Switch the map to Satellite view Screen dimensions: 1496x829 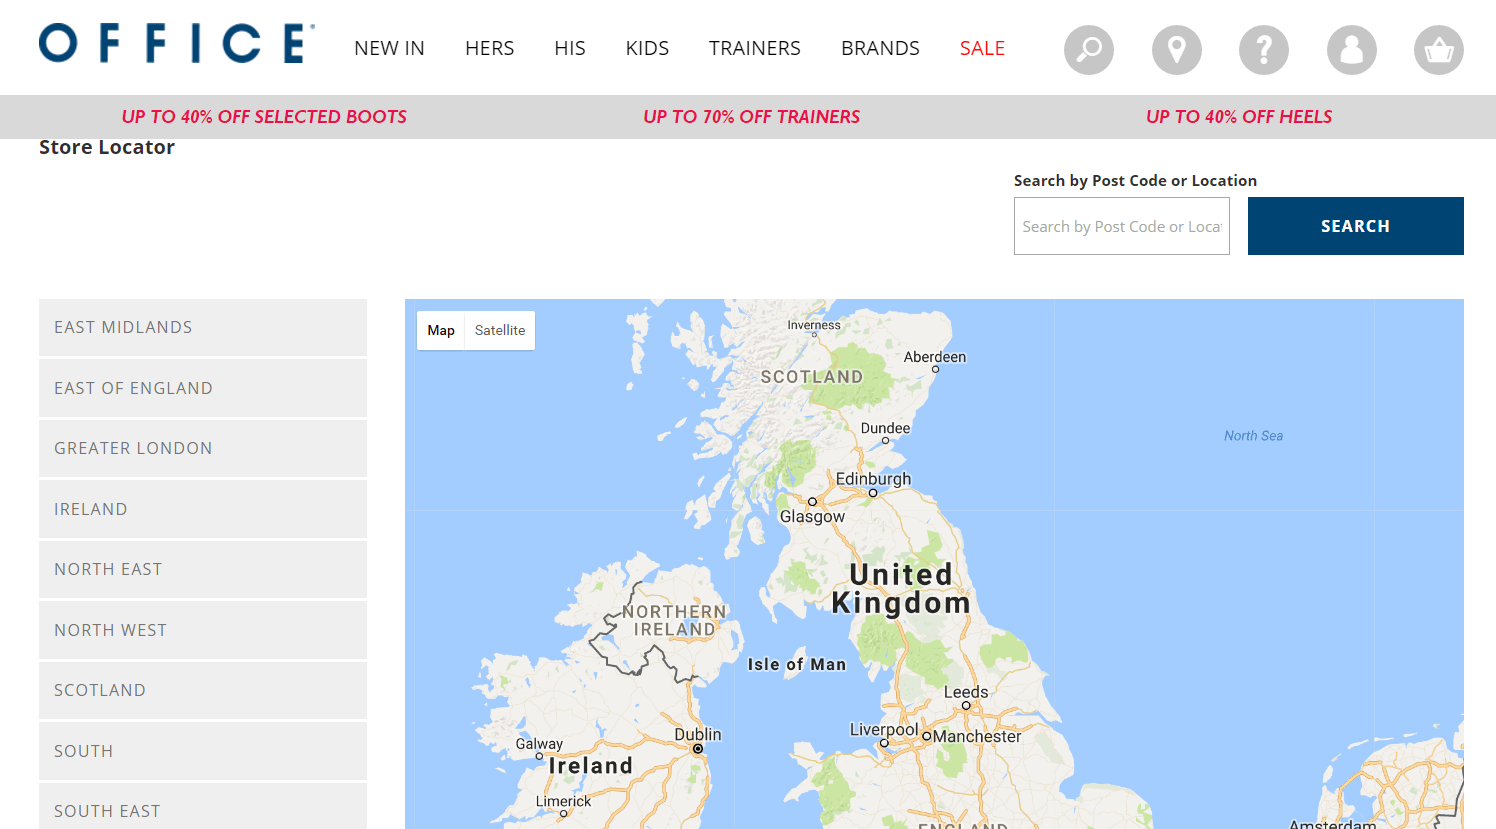pos(499,330)
